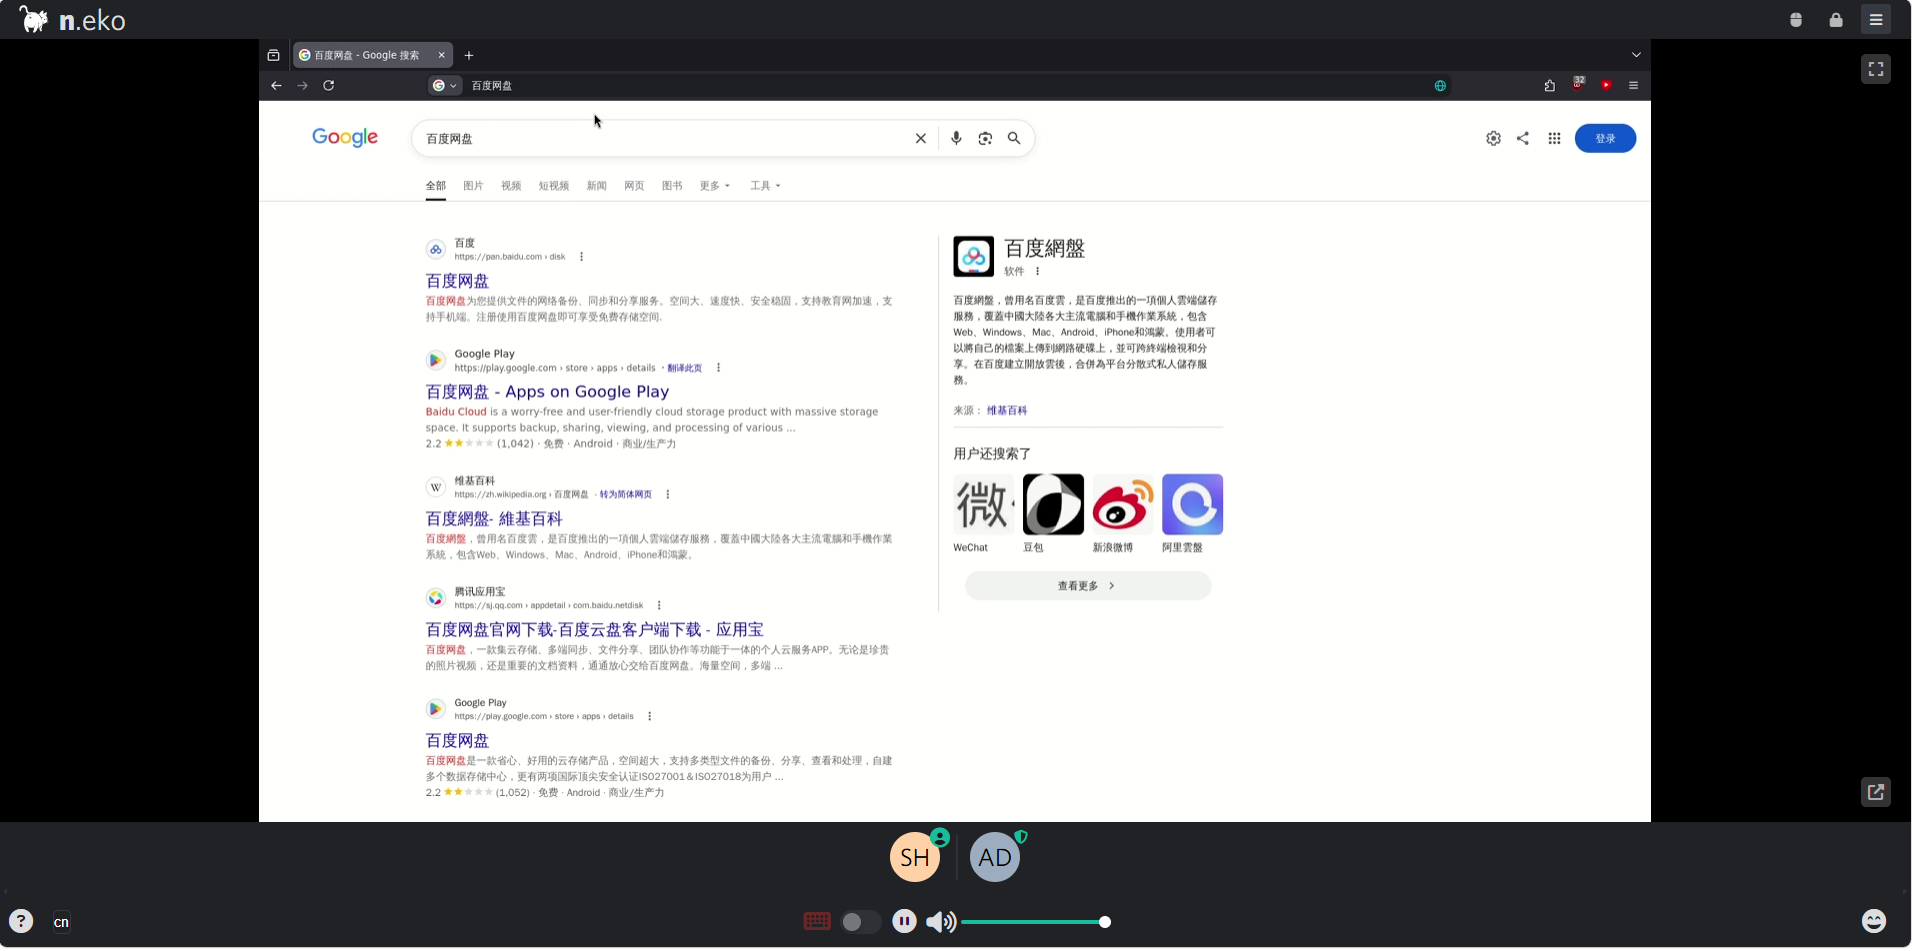
Task: Open 百度网盘官网下载 应用宝 result
Action: [x=594, y=630]
